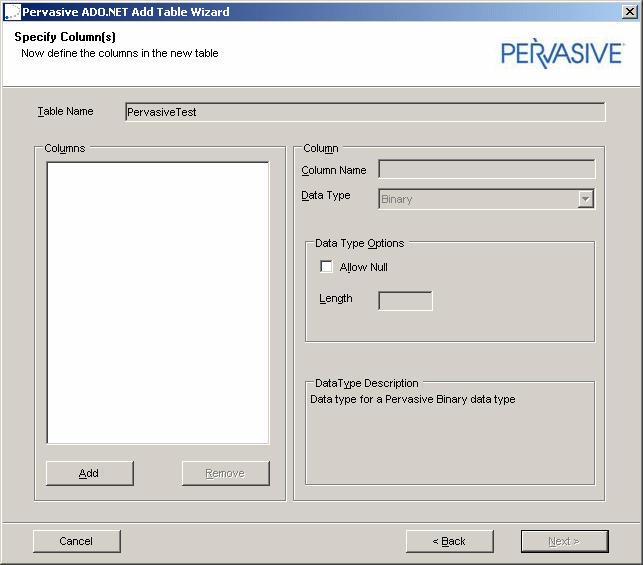Image resolution: width=643 pixels, height=565 pixels.
Task: Proceed with the Next button
Action: click(564, 541)
